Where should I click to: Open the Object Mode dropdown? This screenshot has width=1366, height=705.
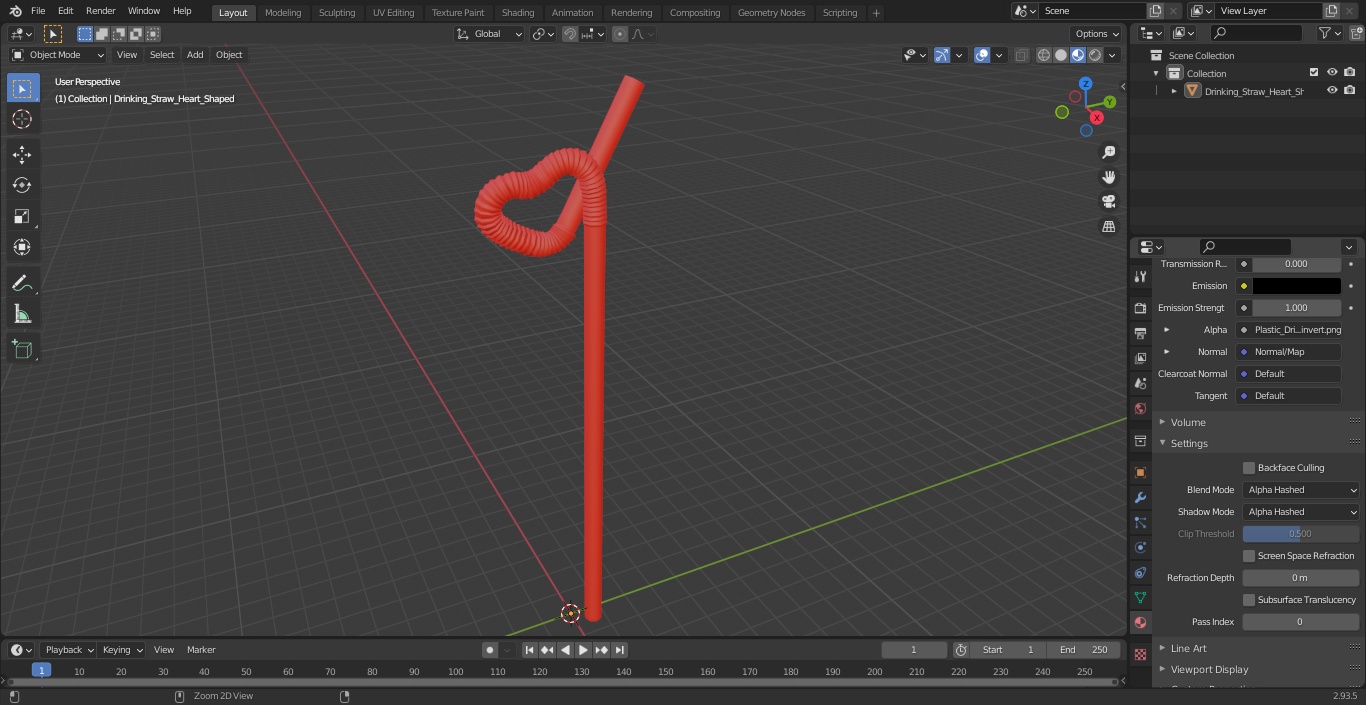point(58,55)
